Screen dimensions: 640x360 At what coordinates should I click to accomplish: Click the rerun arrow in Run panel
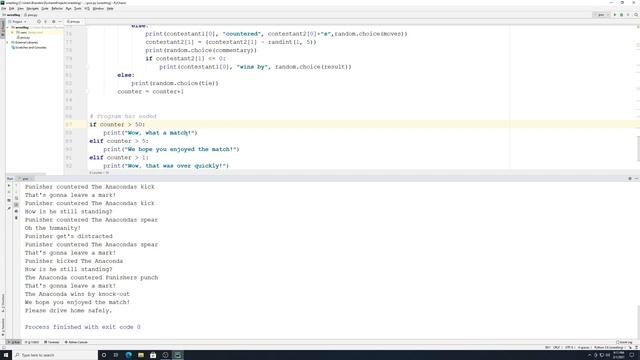[9, 185]
